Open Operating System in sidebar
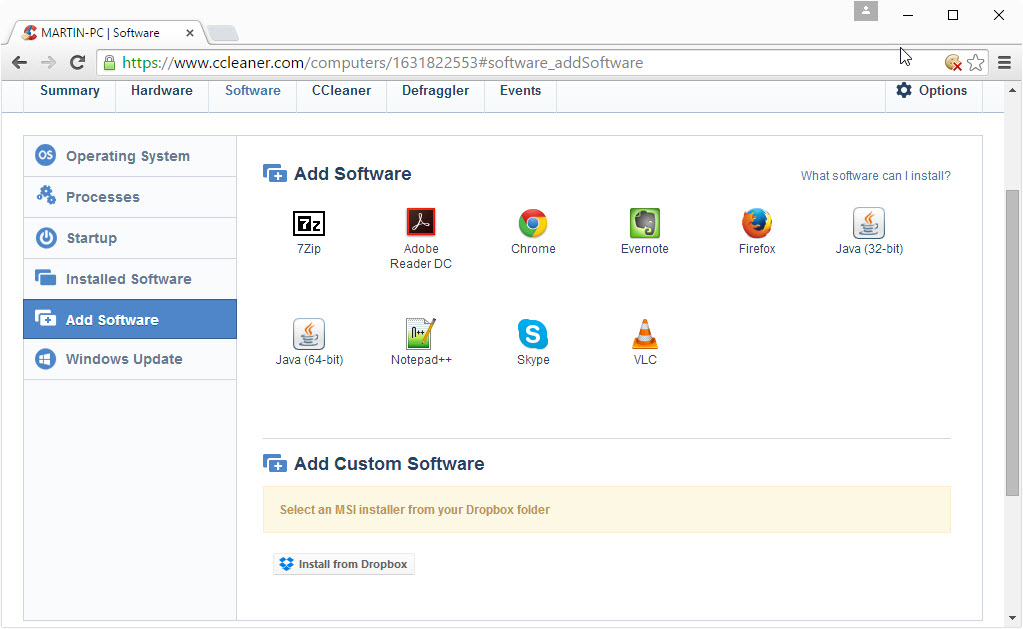 (130, 156)
